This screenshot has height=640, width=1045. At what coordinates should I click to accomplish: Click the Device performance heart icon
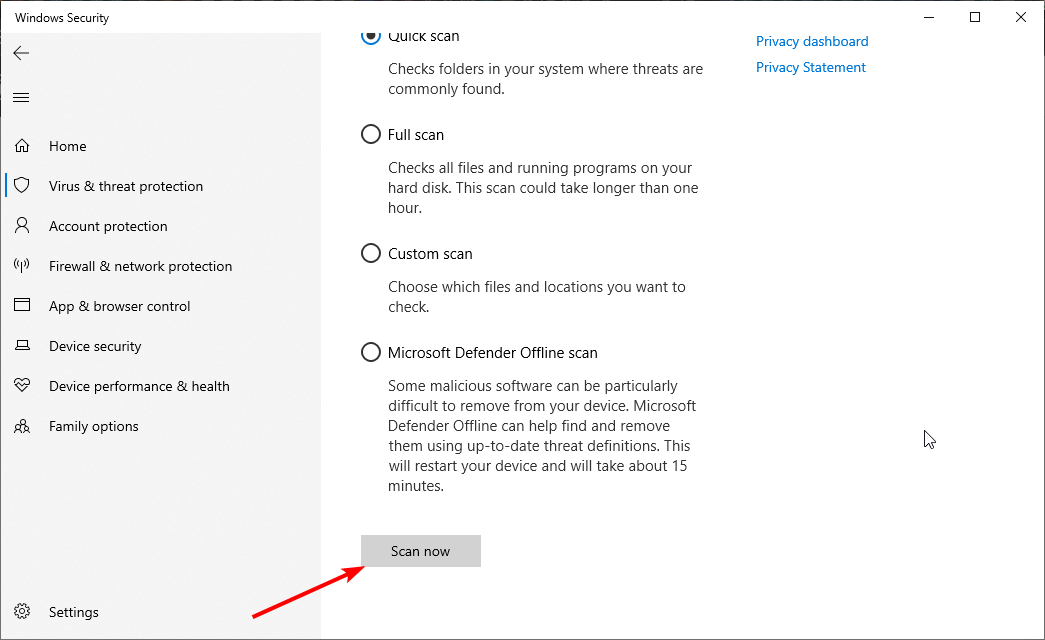(22, 385)
